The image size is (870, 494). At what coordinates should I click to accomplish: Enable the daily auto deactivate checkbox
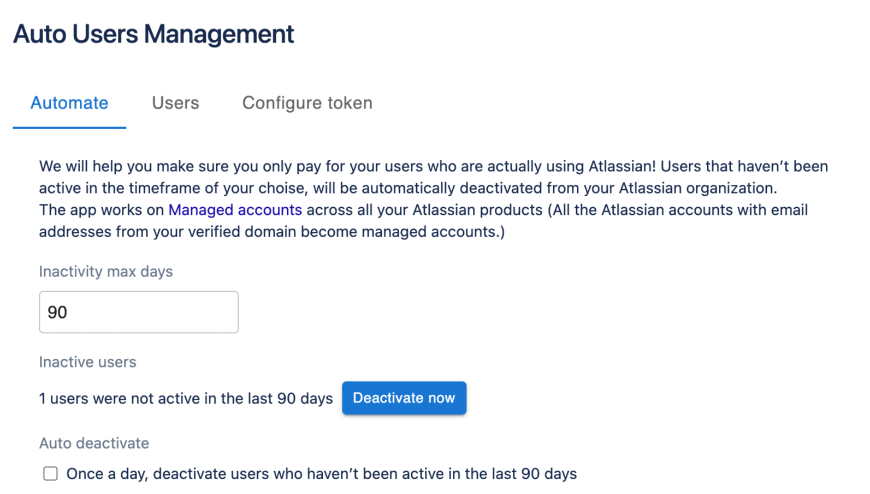50,474
